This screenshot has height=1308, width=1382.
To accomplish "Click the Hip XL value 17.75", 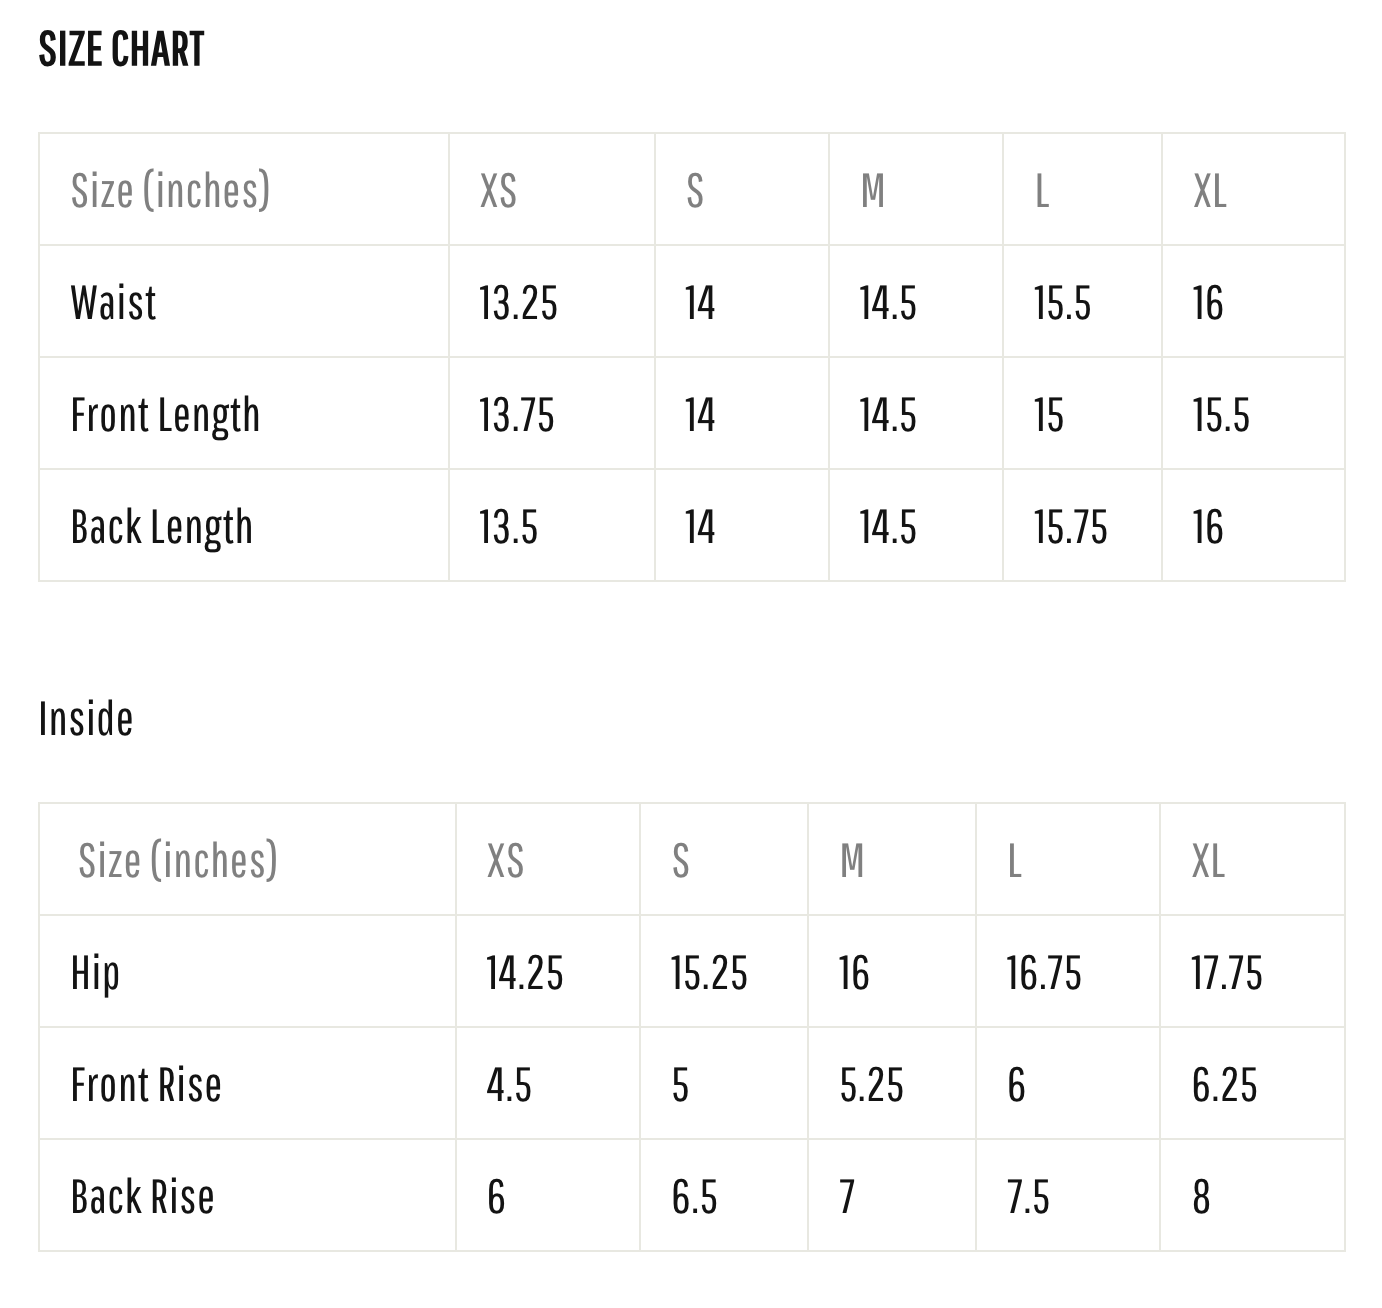I will pyautogui.click(x=1226, y=973).
